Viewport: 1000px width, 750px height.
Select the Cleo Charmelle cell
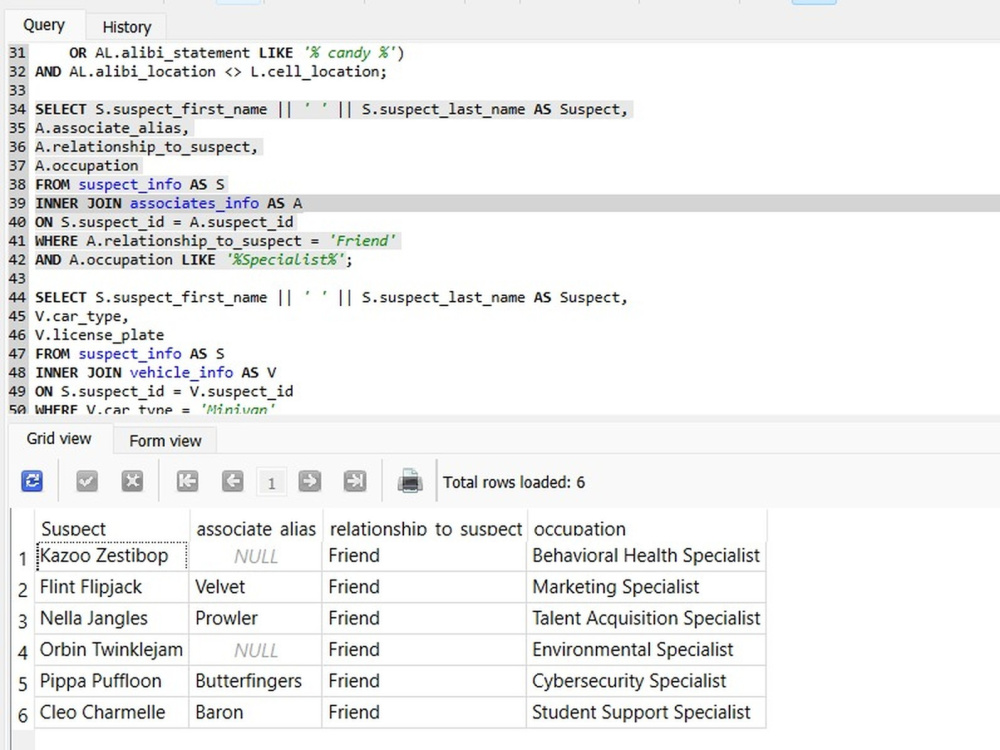pyautogui.click(x=112, y=712)
